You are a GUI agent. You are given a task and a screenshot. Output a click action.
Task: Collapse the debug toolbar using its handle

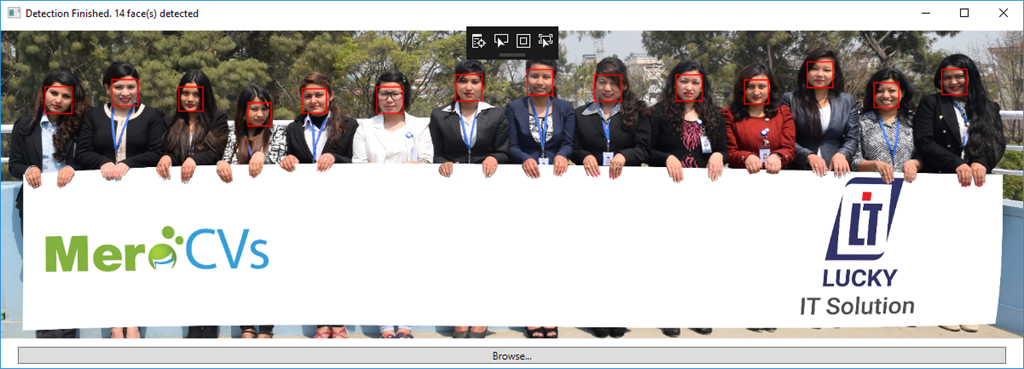(513, 56)
